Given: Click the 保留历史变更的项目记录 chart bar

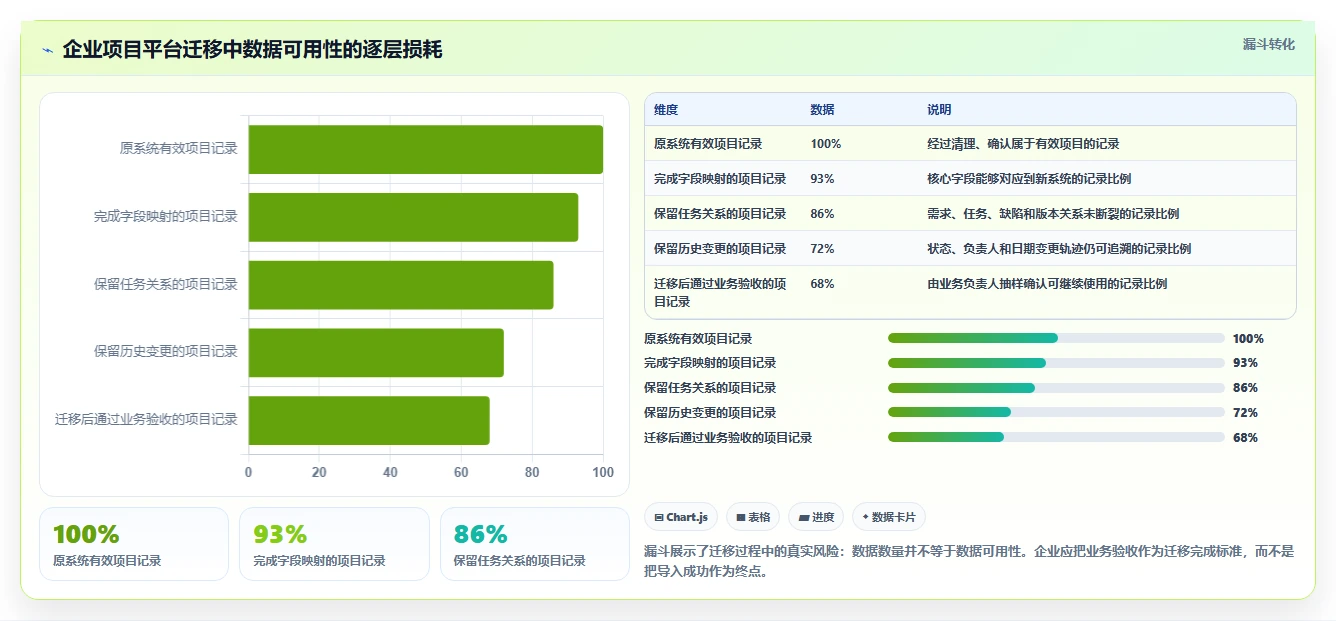Looking at the screenshot, I should (x=376, y=352).
